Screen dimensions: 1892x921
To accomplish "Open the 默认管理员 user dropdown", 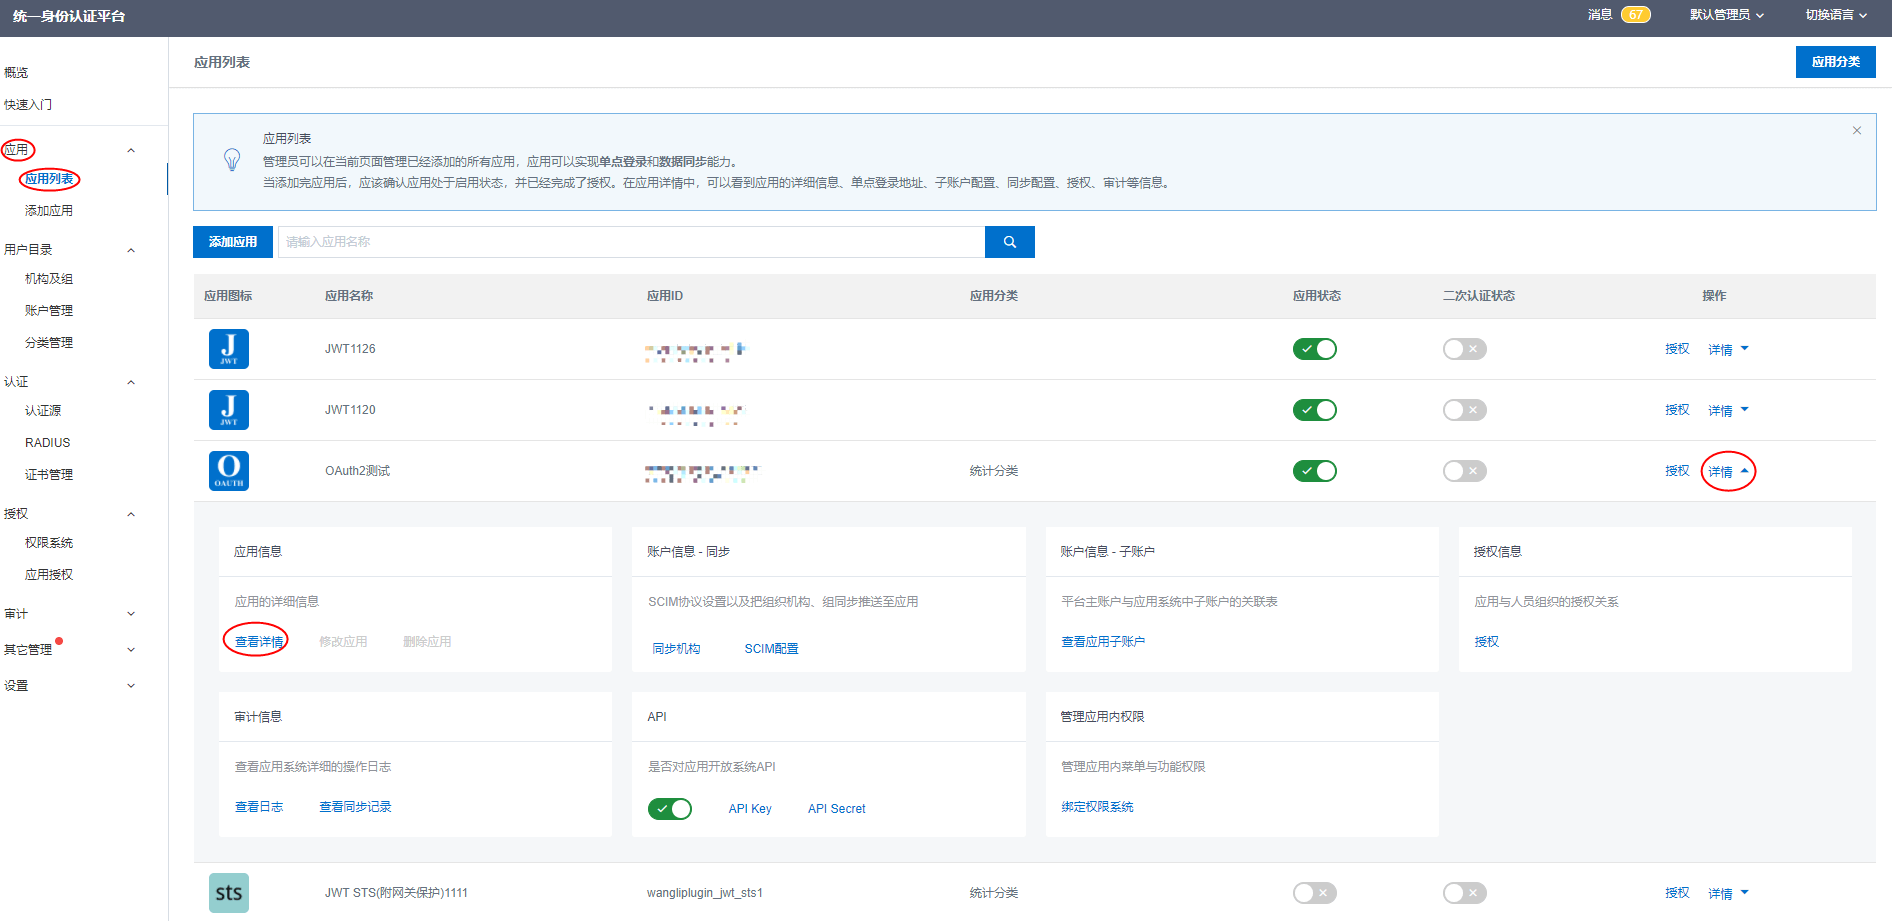I will tap(1726, 15).
